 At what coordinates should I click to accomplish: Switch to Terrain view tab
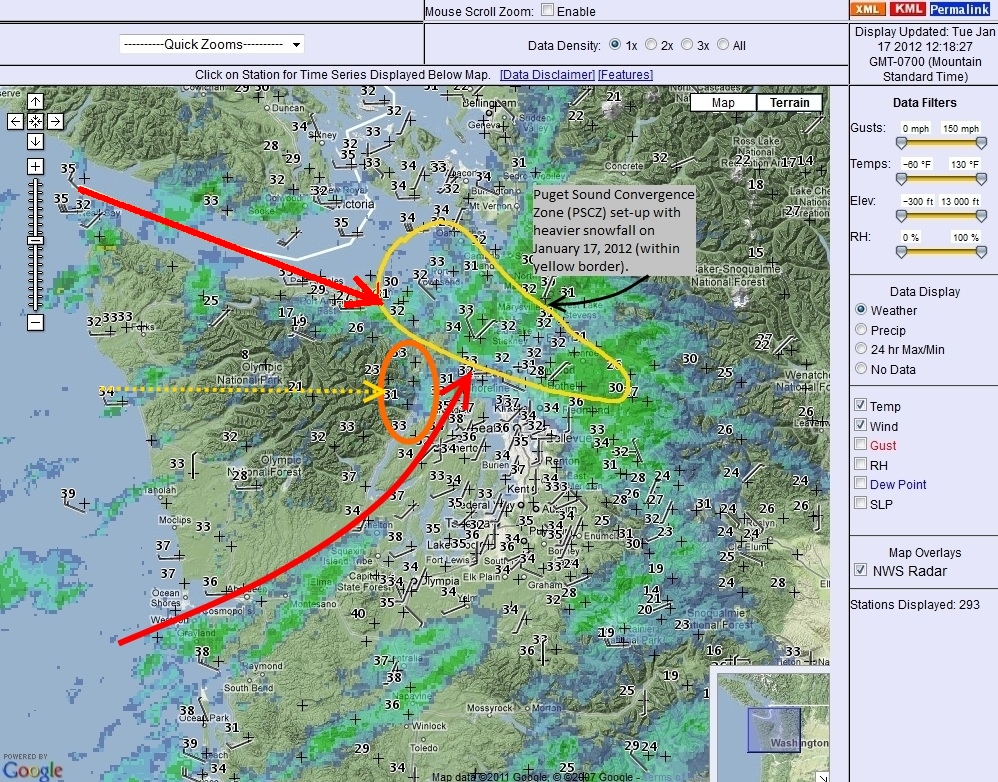coord(789,102)
